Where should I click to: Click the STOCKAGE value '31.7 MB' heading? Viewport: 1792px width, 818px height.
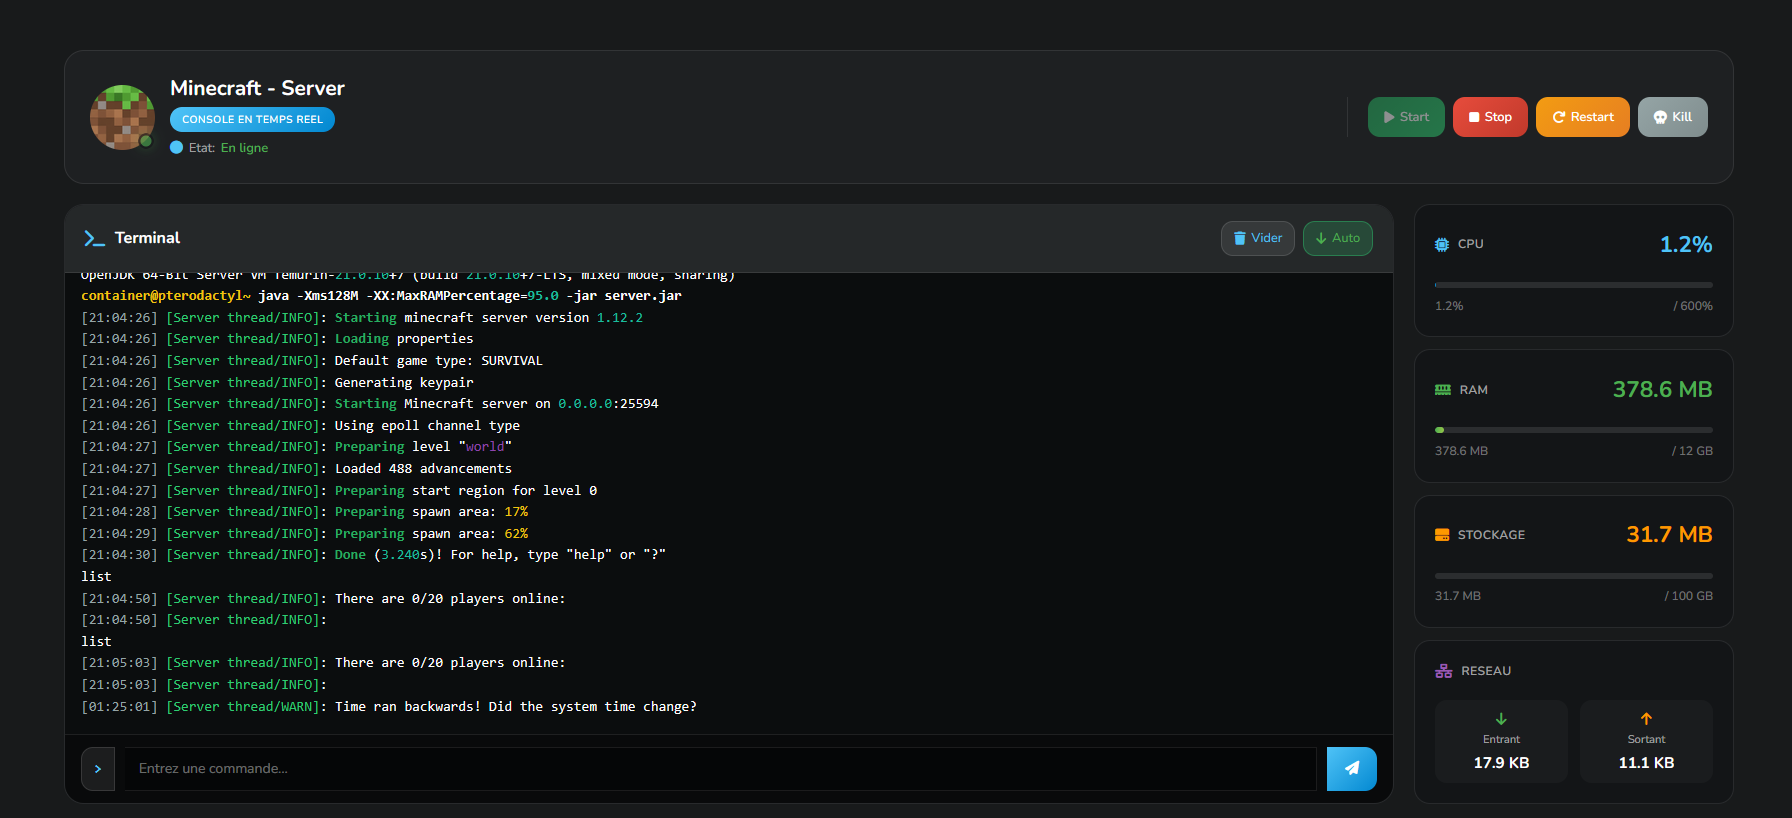[x=1669, y=535]
